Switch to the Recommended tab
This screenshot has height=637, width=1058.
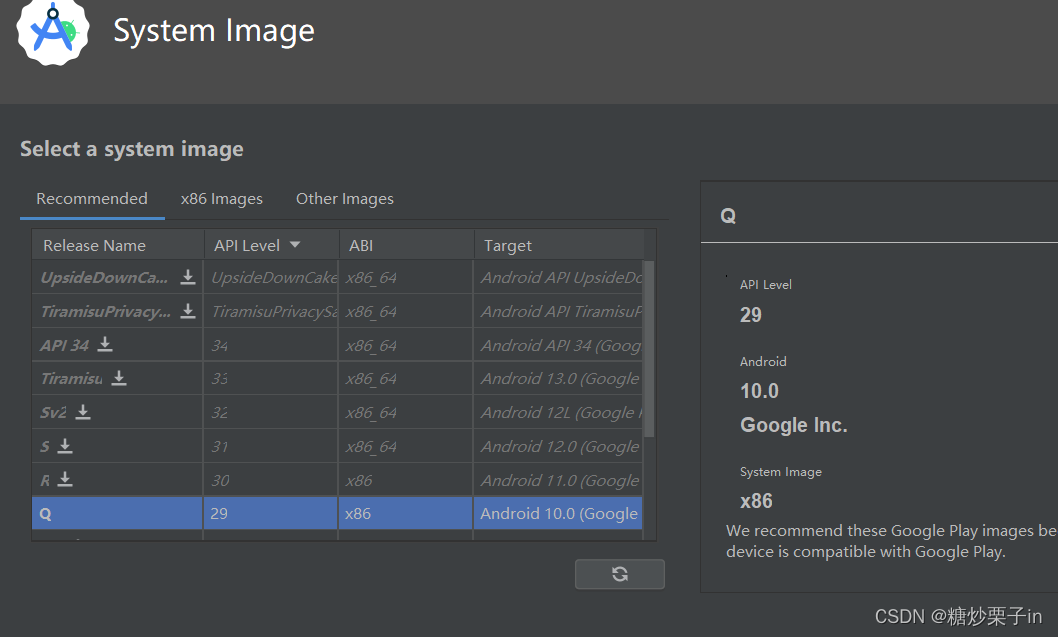(x=92, y=199)
